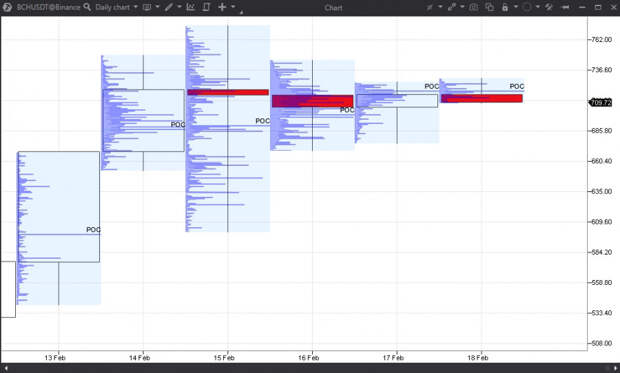620x373 pixels.
Task: Click the platform logo icon
Action: 7,7
